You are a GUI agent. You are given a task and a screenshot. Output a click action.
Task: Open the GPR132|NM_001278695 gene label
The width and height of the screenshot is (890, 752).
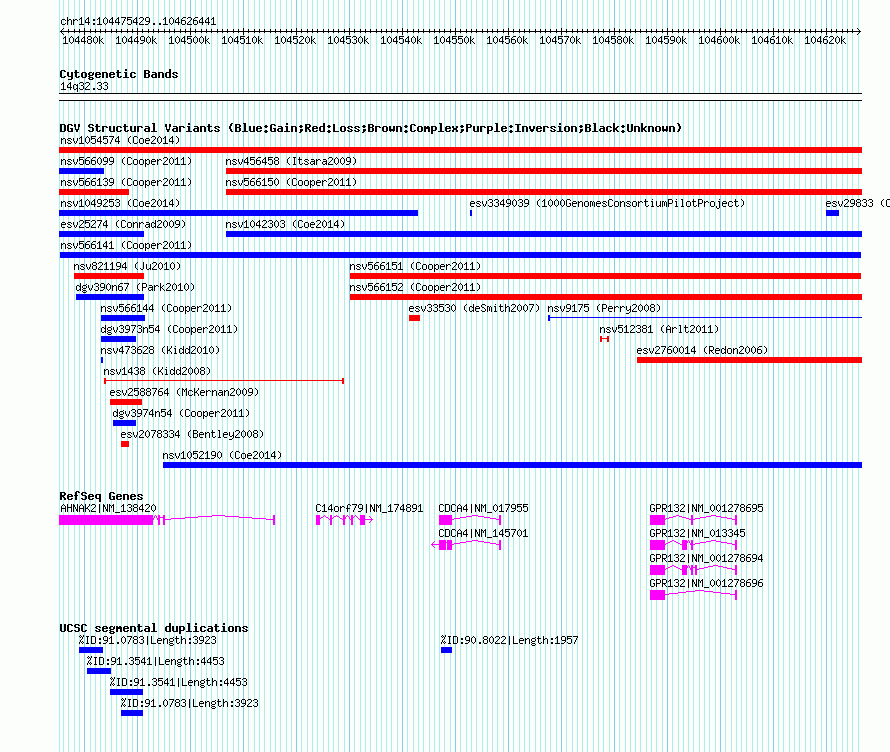[706, 508]
